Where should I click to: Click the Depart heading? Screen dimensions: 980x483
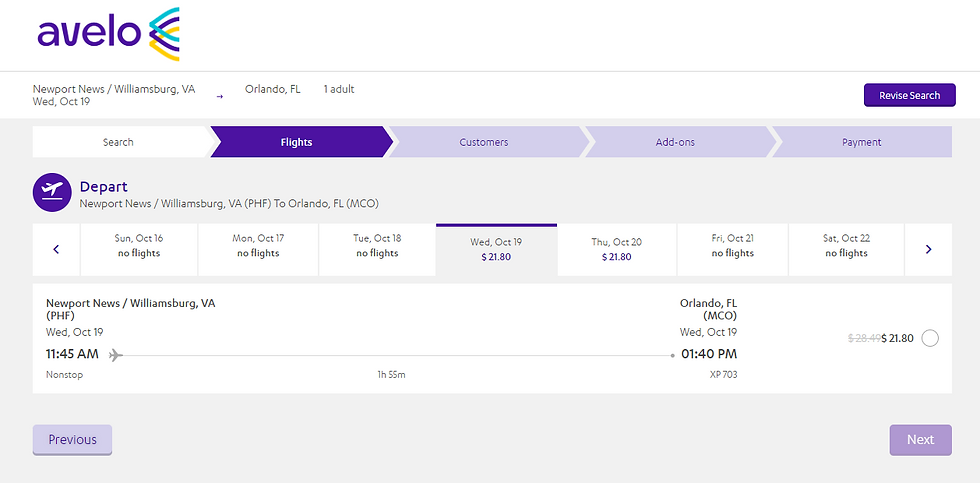click(x=104, y=186)
